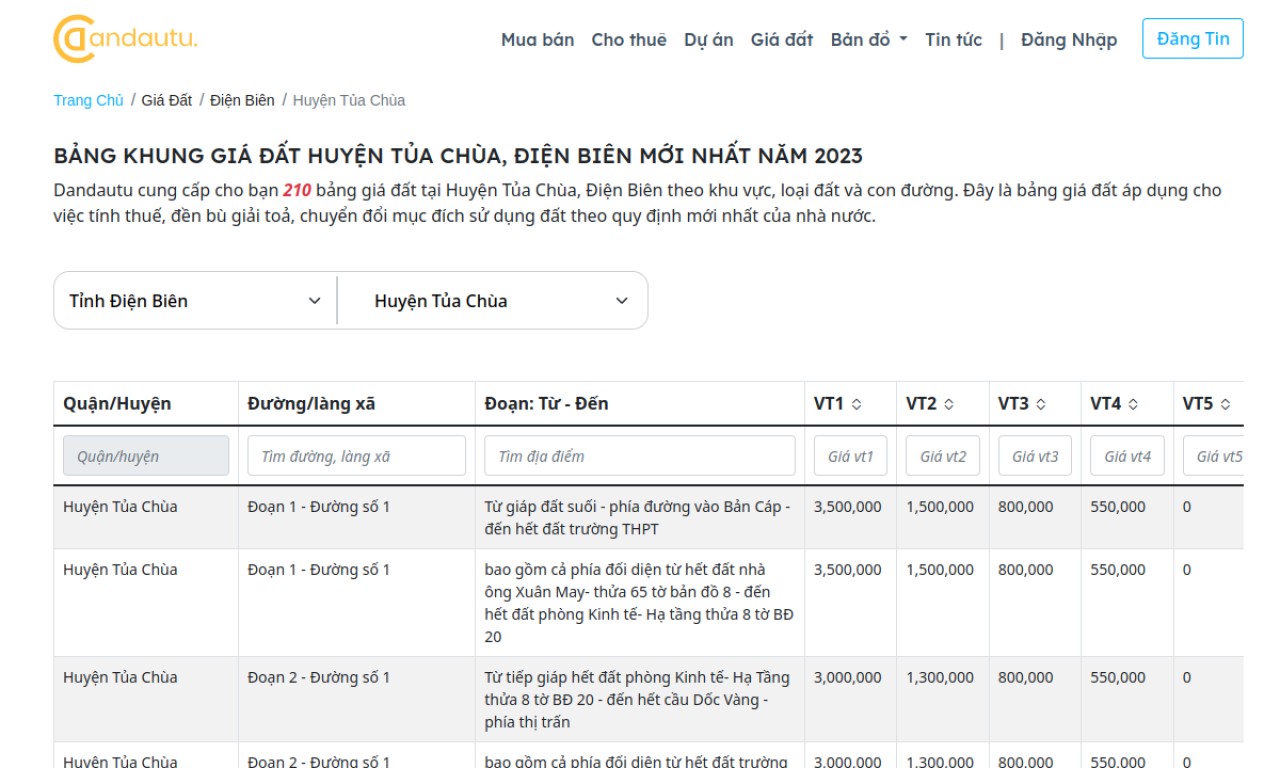Screen dimensions: 1280x768
Task: Select Giá đất in navigation
Action: (x=781, y=40)
